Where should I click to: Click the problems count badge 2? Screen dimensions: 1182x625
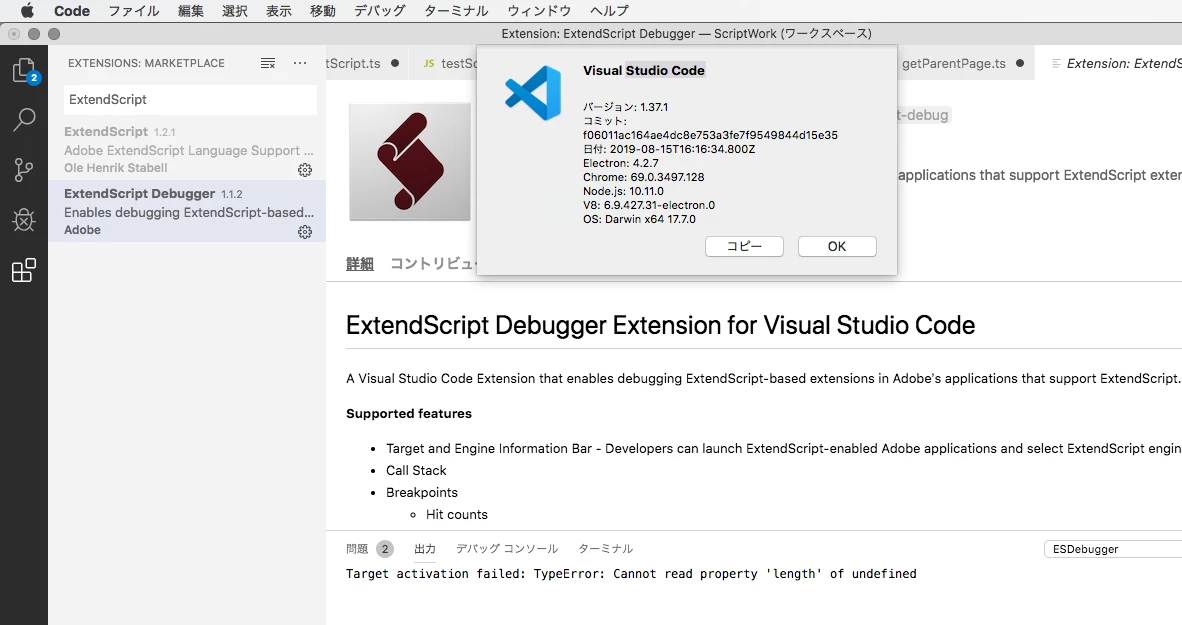tap(385, 549)
